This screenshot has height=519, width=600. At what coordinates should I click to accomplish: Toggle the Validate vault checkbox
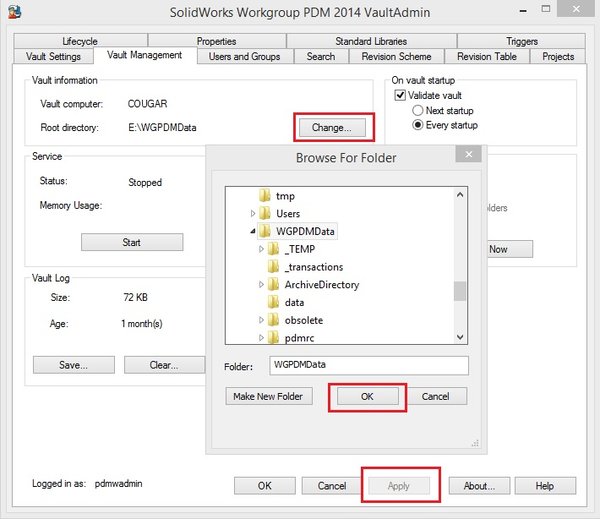(400, 95)
